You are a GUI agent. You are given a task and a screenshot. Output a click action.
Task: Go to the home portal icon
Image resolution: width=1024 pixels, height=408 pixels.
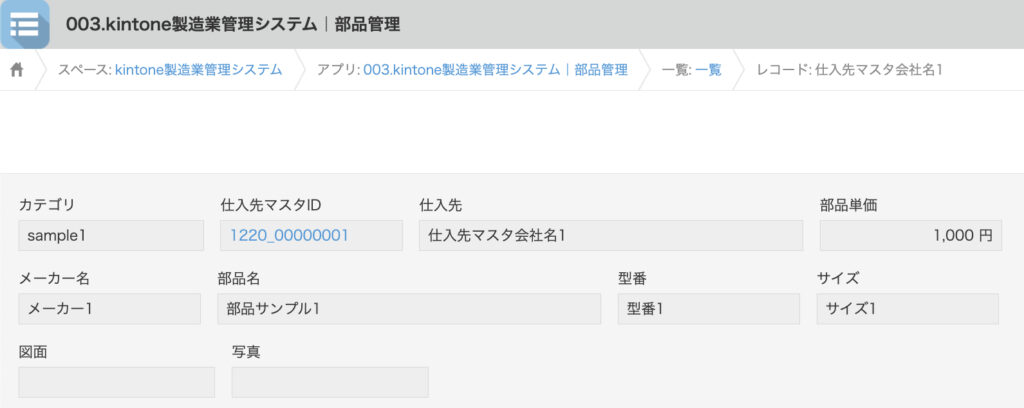(x=17, y=70)
